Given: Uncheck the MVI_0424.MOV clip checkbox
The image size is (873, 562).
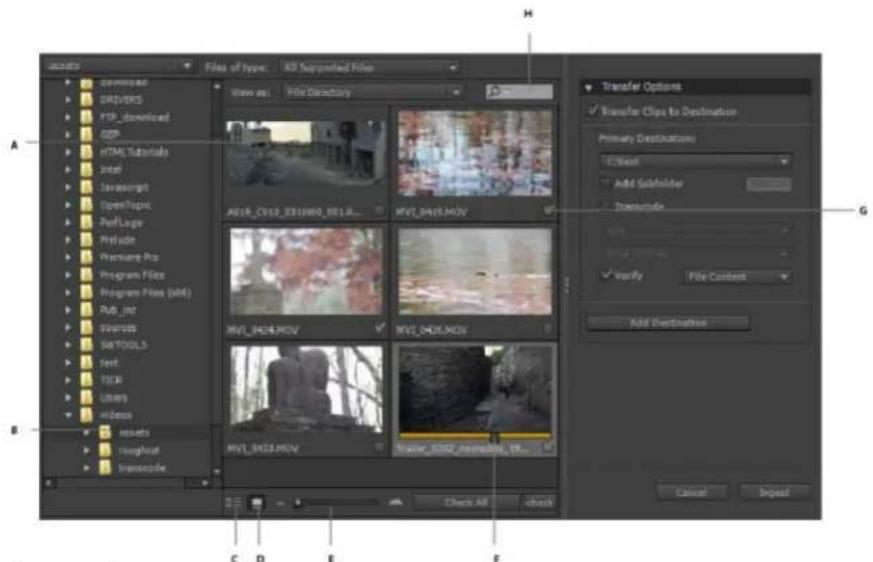Looking at the screenshot, I should pyautogui.click(x=380, y=329).
